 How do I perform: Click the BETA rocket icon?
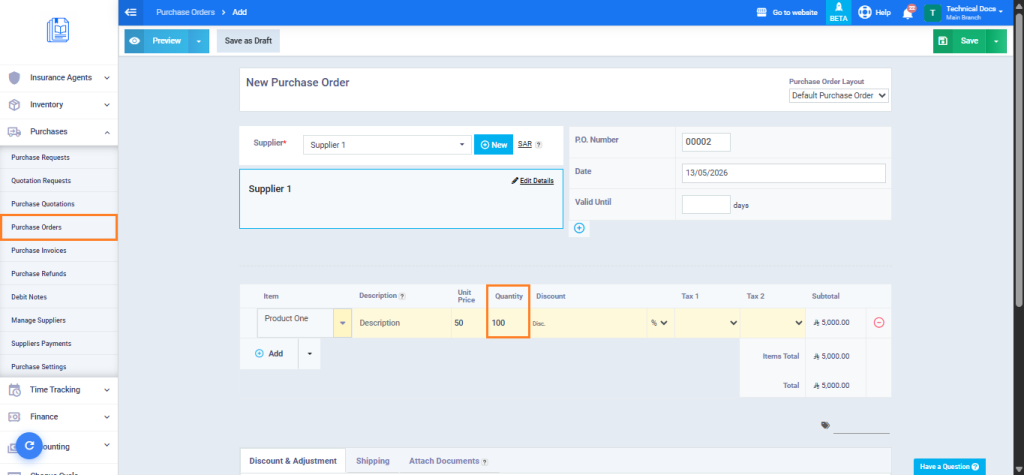click(839, 12)
